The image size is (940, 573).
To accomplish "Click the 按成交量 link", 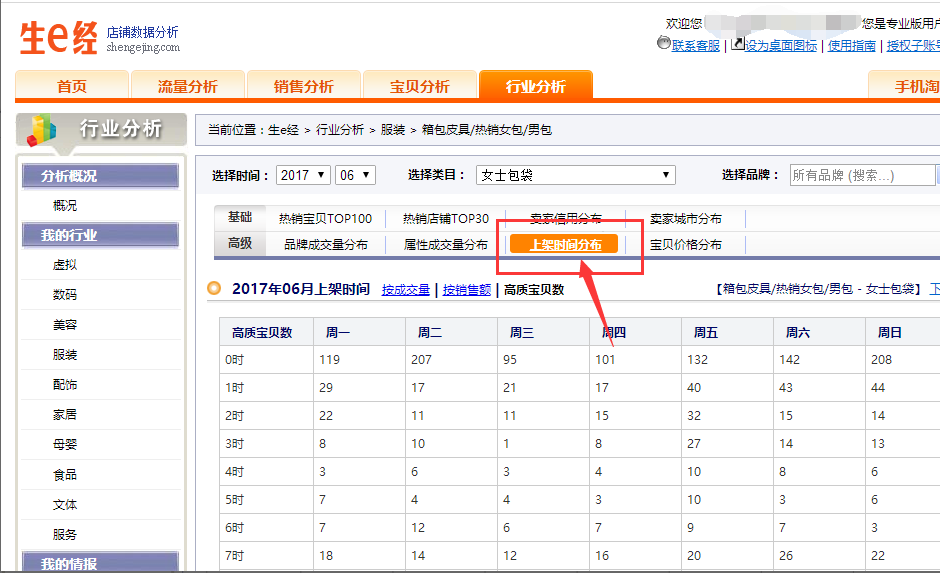I will click(405, 290).
